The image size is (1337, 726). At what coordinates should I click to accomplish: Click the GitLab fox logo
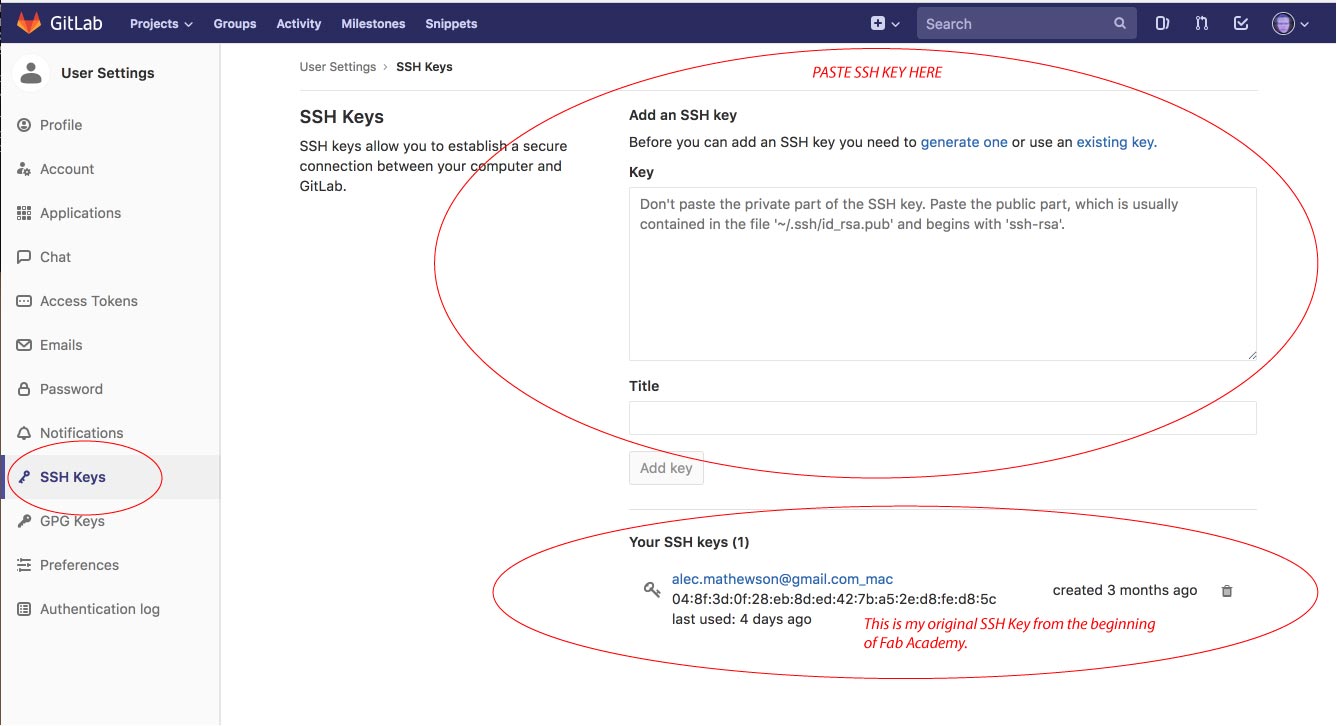click(x=29, y=23)
